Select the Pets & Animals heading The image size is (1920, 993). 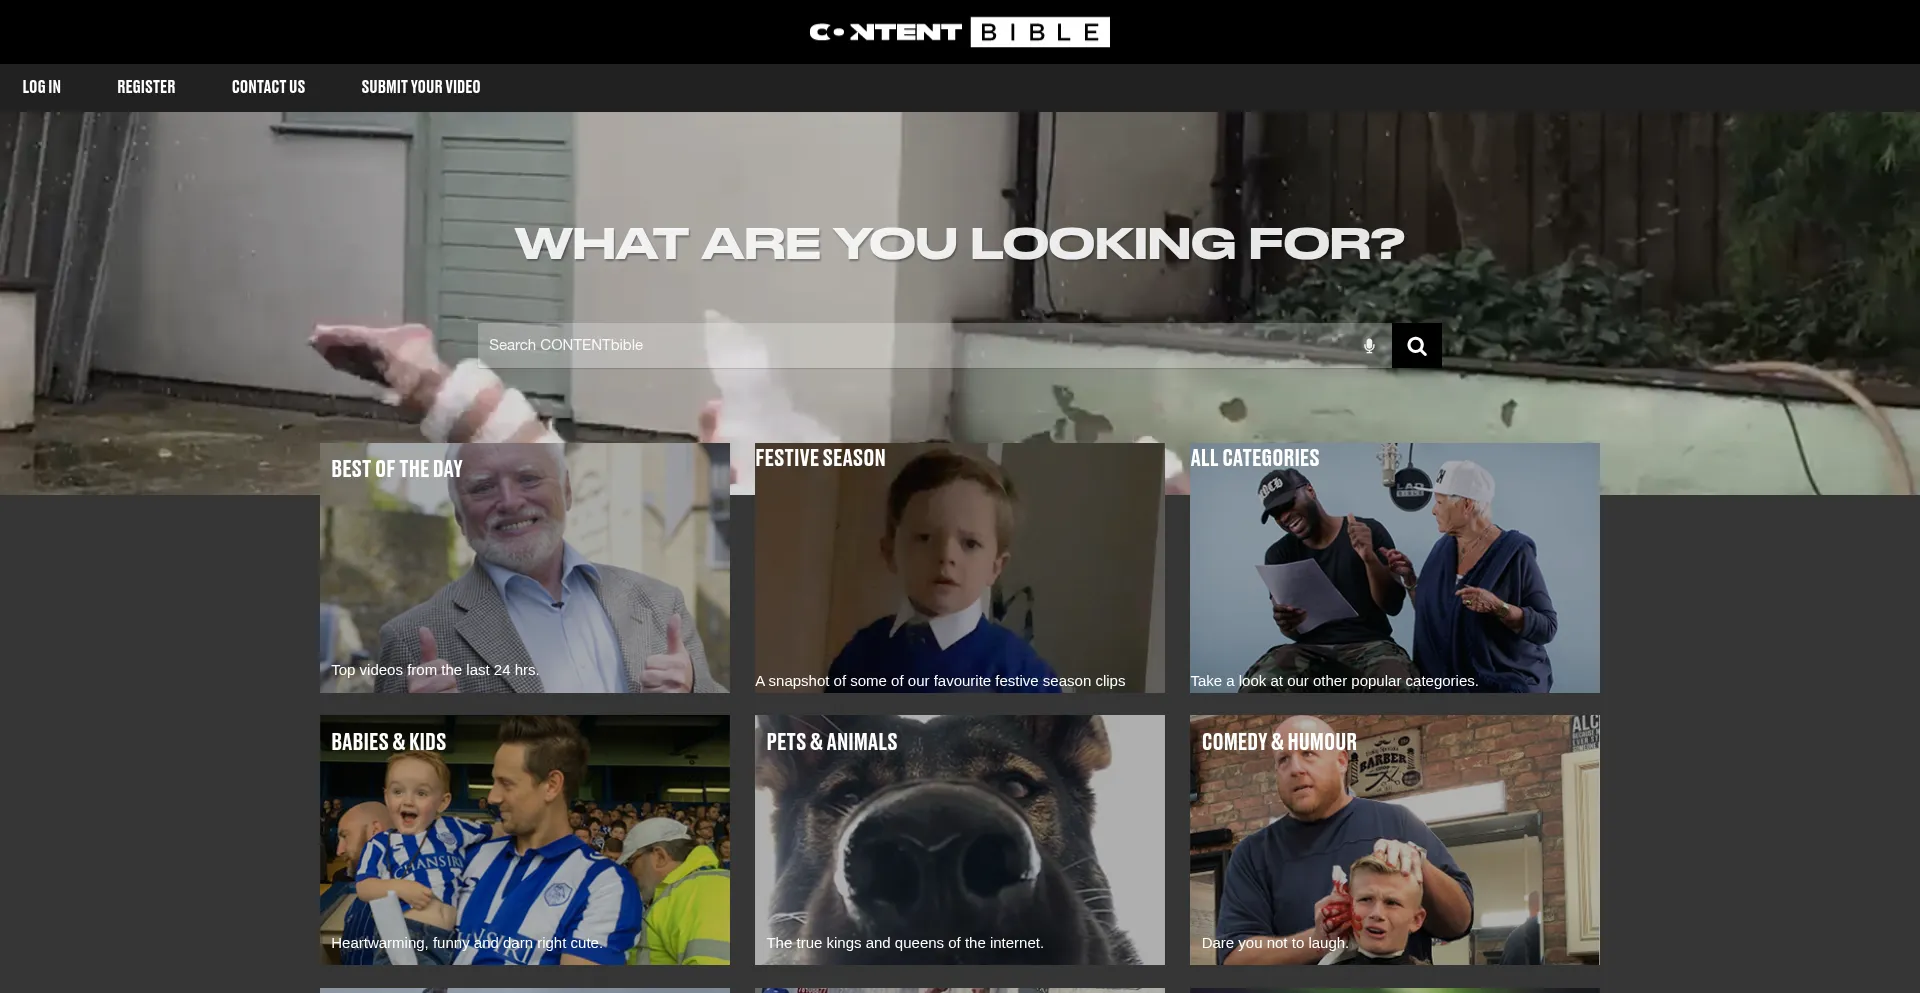(x=831, y=742)
